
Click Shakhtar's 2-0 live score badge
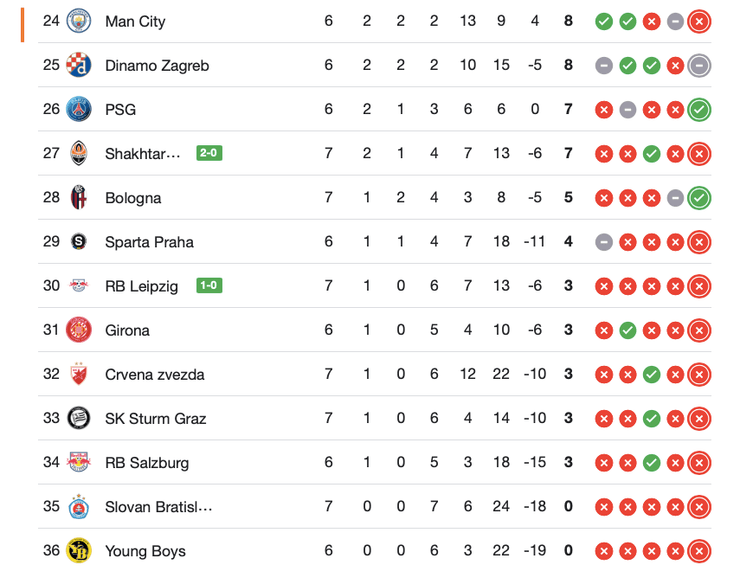tap(209, 153)
